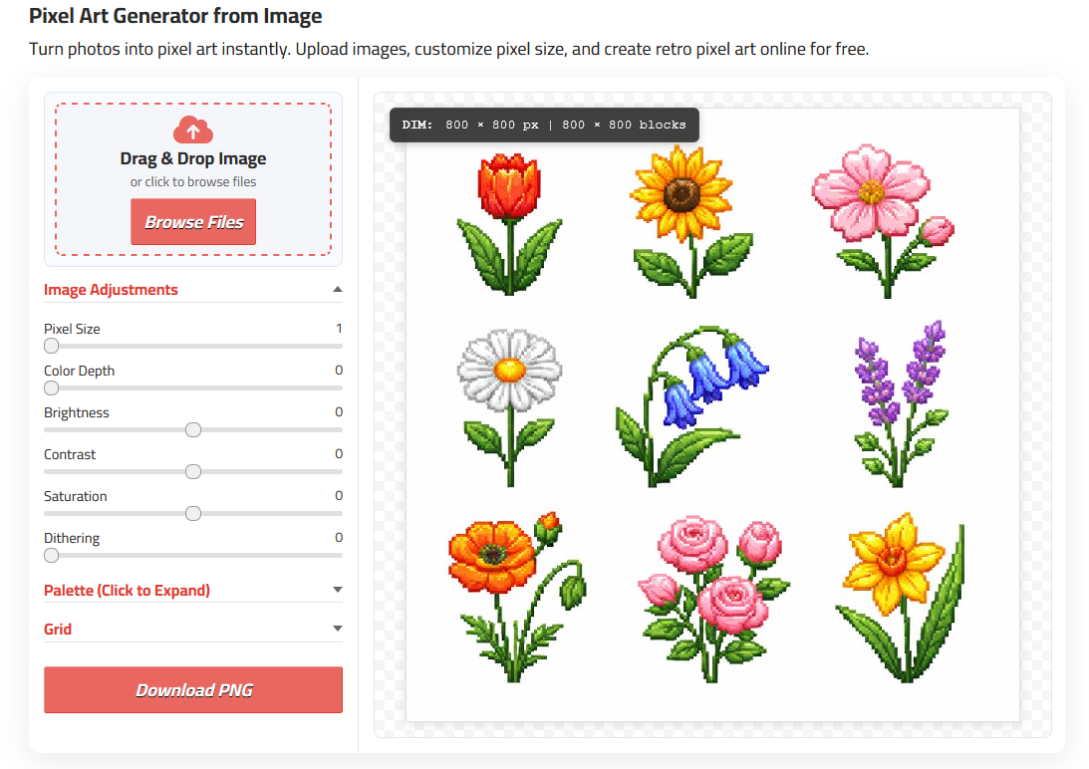
Task: Click the Download PNG button
Action: click(193, 690)
